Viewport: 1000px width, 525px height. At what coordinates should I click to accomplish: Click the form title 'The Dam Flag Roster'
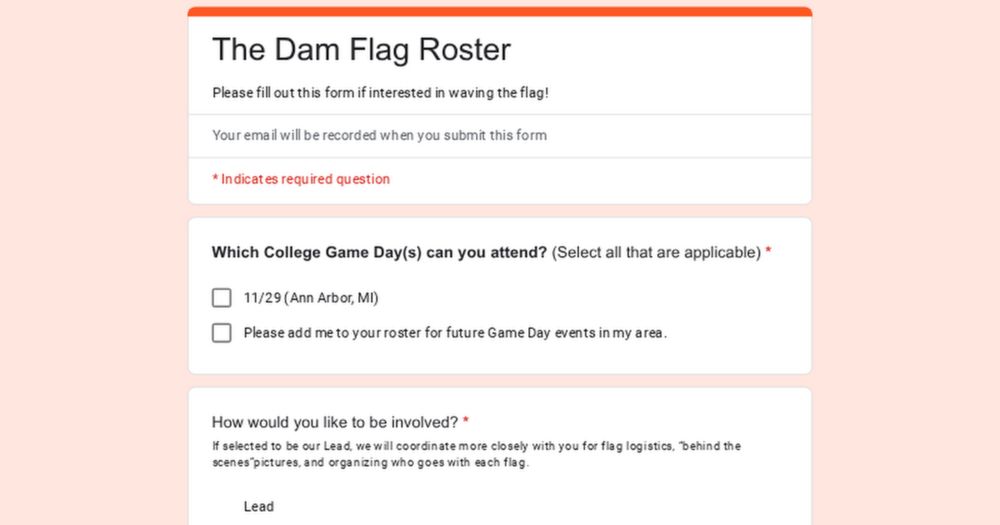362,49
